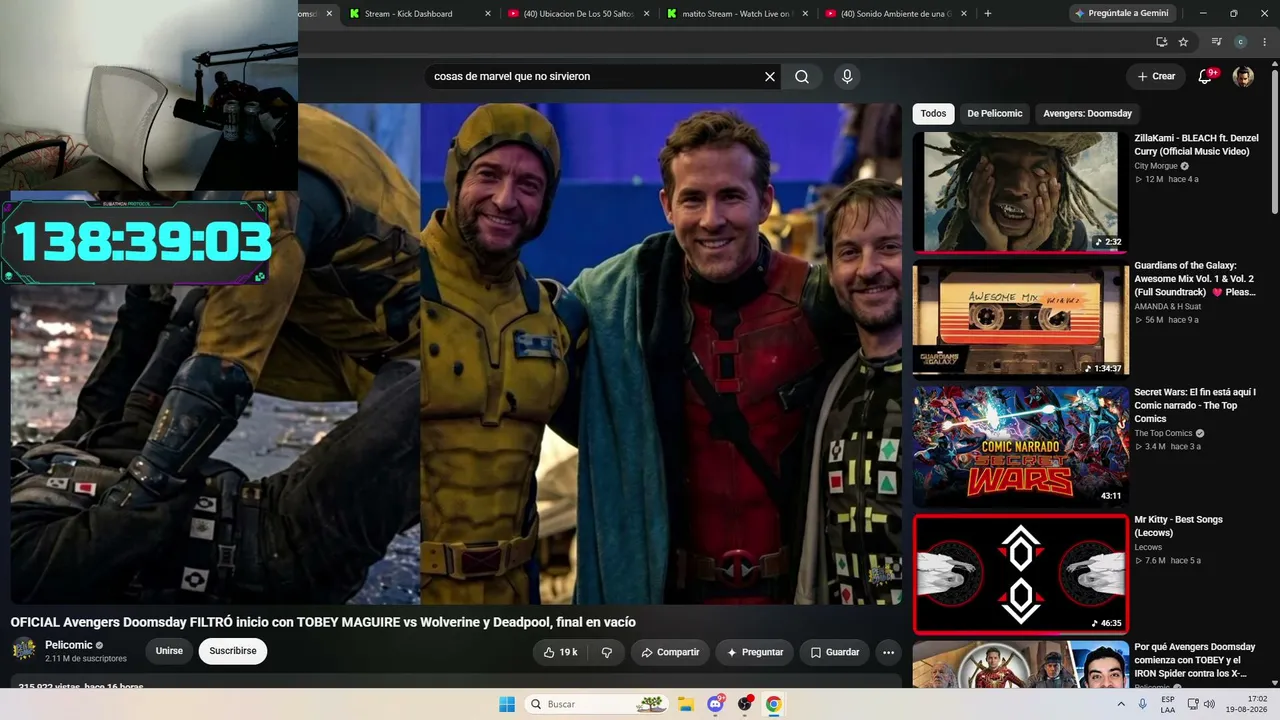Open the Windows Start menu
Viewport: 1280px width, 720px height.
(507, 704)
